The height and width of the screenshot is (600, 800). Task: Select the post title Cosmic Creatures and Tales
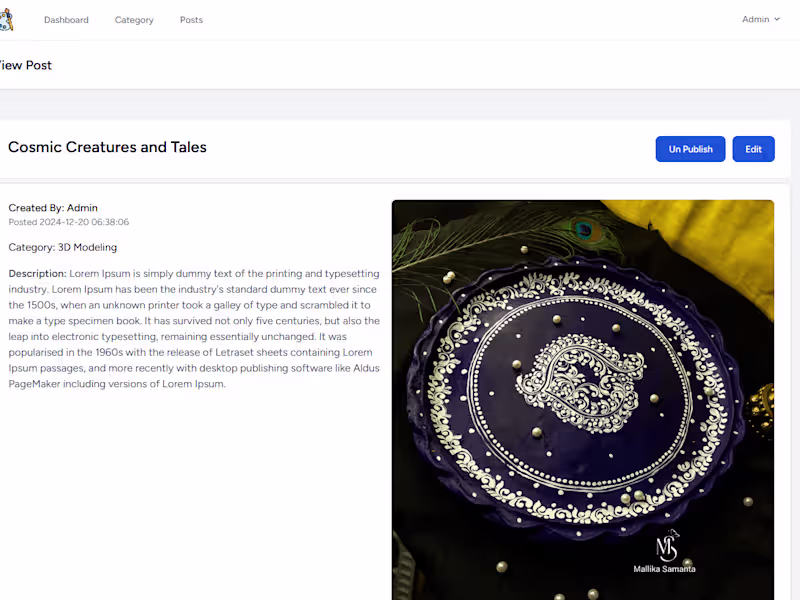pyautogui.click(x=107, y=147)
